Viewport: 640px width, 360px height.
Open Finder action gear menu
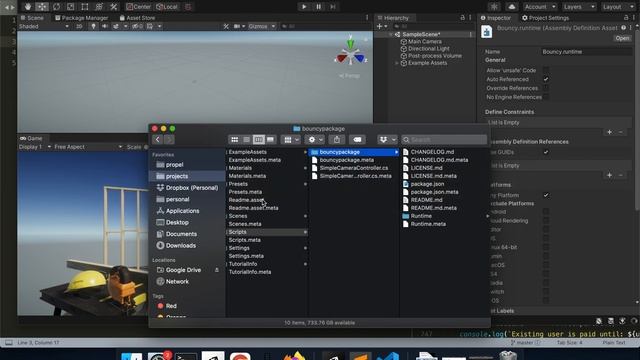[315, 140]
